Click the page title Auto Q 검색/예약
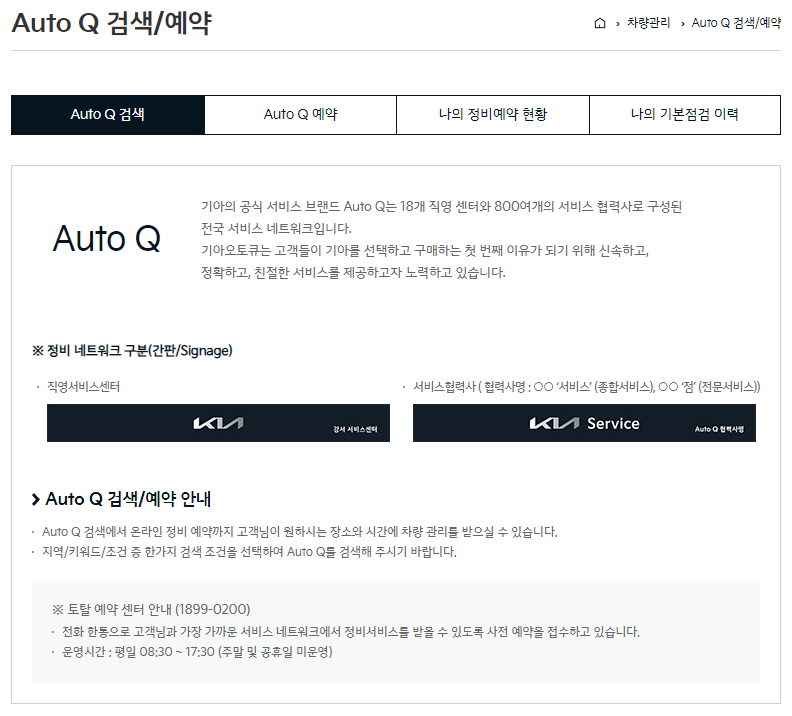Viewport: 792px width, 716px height. click(112, 23)
